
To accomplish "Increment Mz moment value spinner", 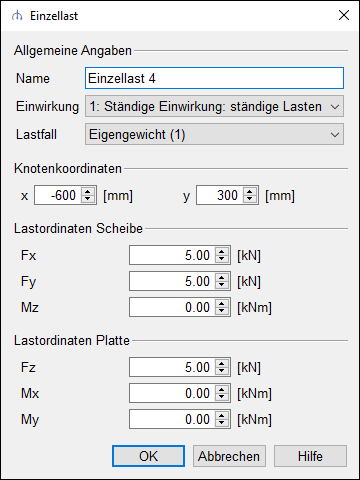I will pyautogui.click(x=222, y=303).
